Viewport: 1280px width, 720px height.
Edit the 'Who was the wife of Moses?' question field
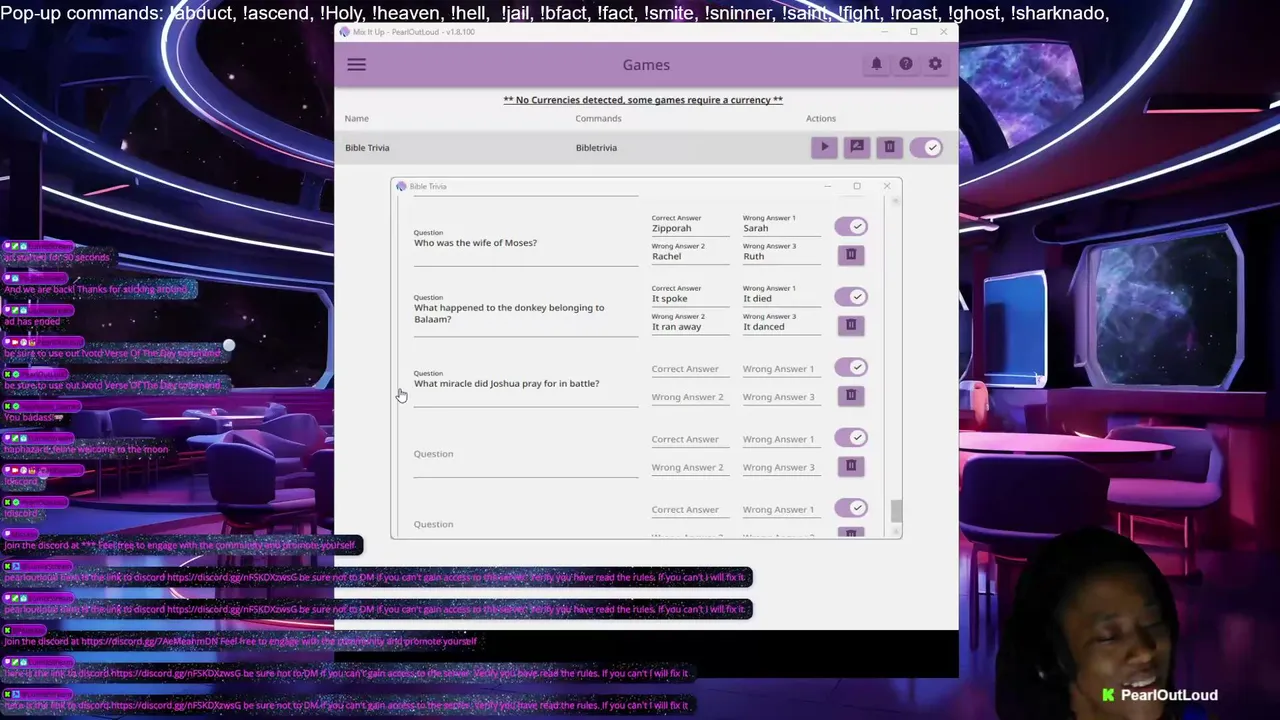pyautogui.click(x=526, y=246)
